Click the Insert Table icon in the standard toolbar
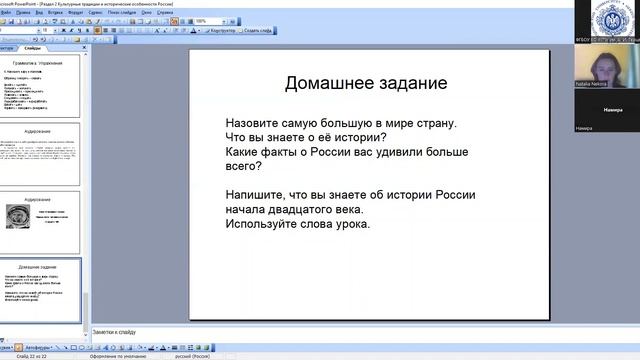Image resolution: width=640 pixels, height=360 pixels. (x=140, y=21)
